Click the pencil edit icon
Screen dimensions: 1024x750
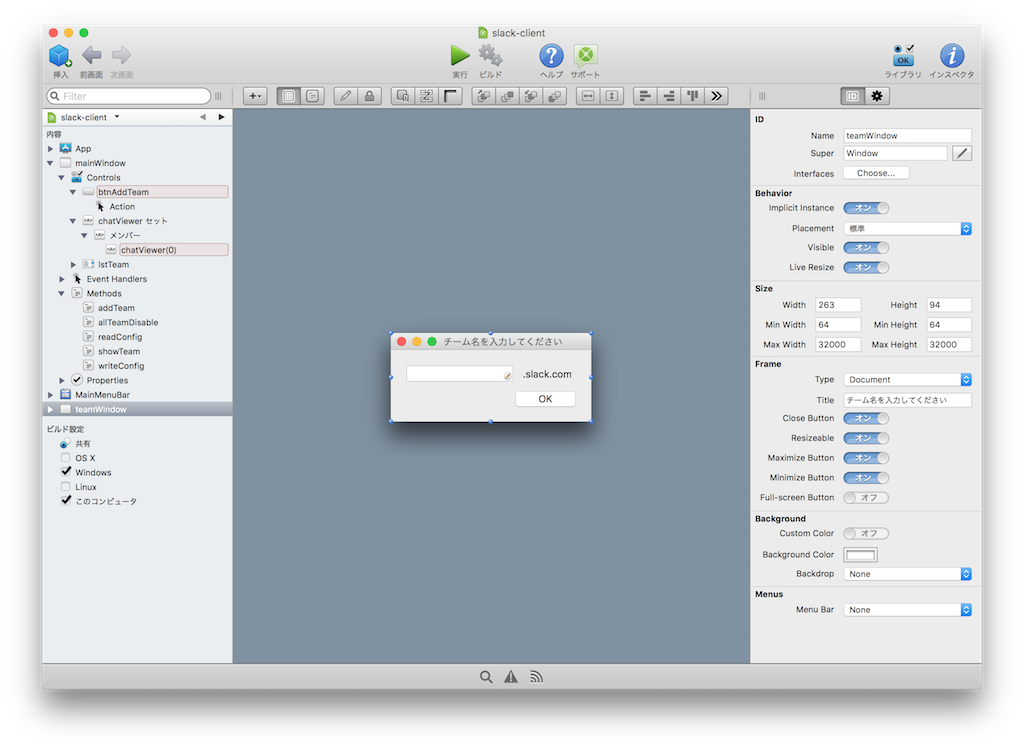[345, 96]
